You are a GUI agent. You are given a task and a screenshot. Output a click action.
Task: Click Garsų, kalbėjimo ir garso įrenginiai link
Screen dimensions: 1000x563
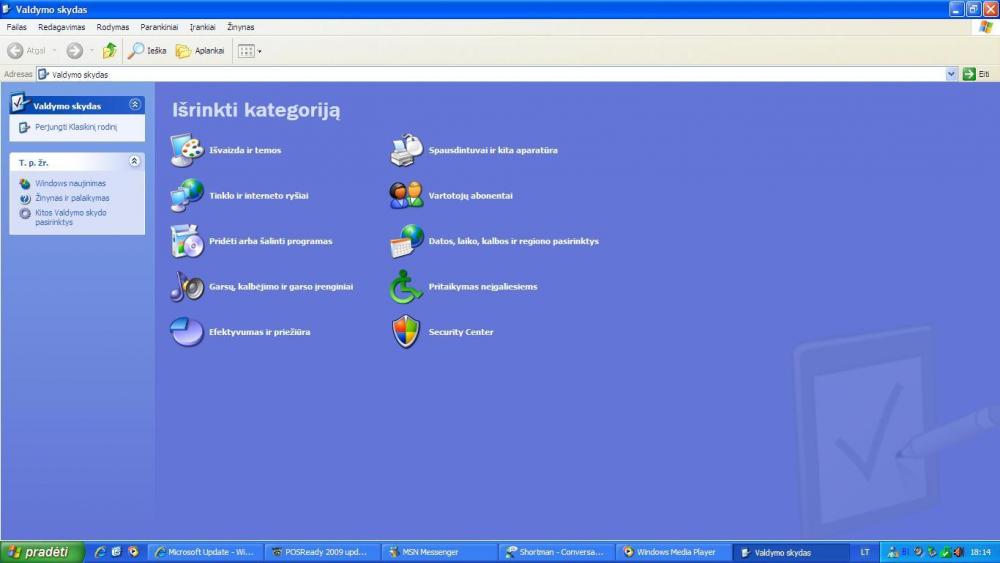pos(281,286)
